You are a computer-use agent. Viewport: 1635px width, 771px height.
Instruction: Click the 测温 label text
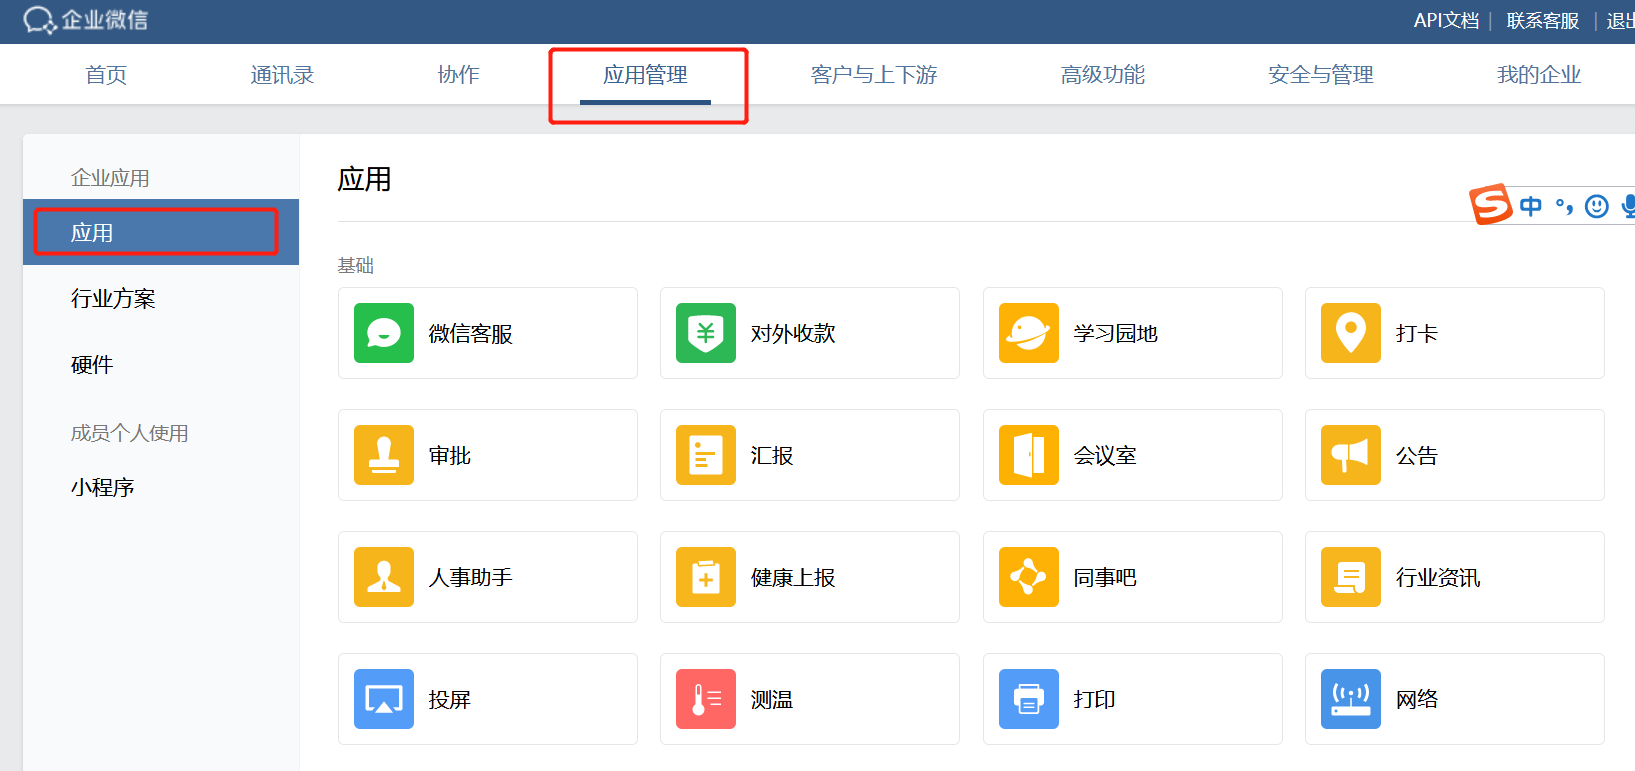coord(772,700)
